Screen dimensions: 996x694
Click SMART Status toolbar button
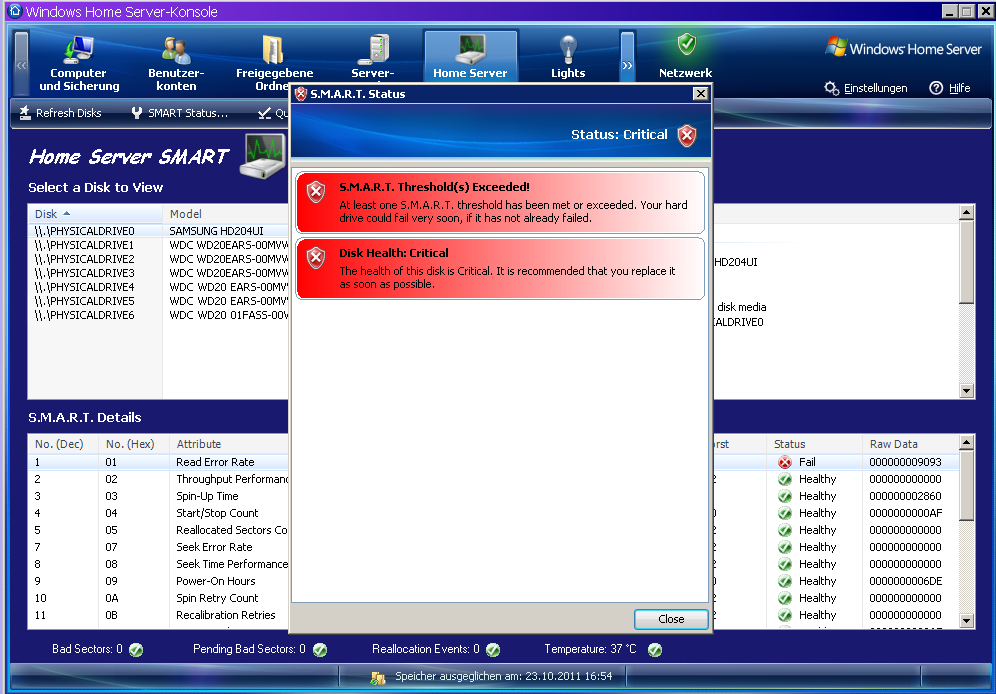(x=179, y=113)
